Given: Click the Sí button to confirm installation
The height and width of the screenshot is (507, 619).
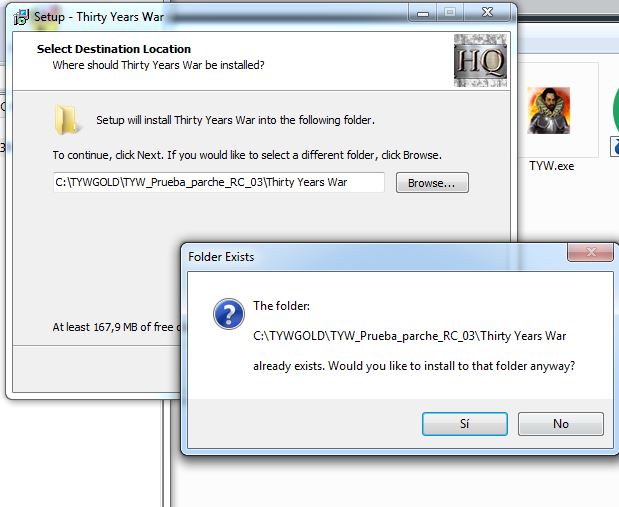Looking at the screenshot, I should tap(463, 424).
